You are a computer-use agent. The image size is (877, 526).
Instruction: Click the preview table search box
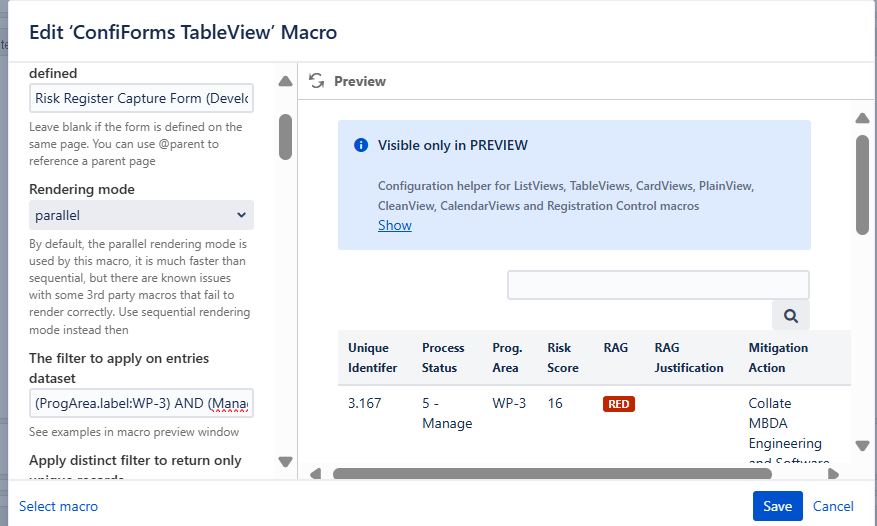click(x=658, y=285)
